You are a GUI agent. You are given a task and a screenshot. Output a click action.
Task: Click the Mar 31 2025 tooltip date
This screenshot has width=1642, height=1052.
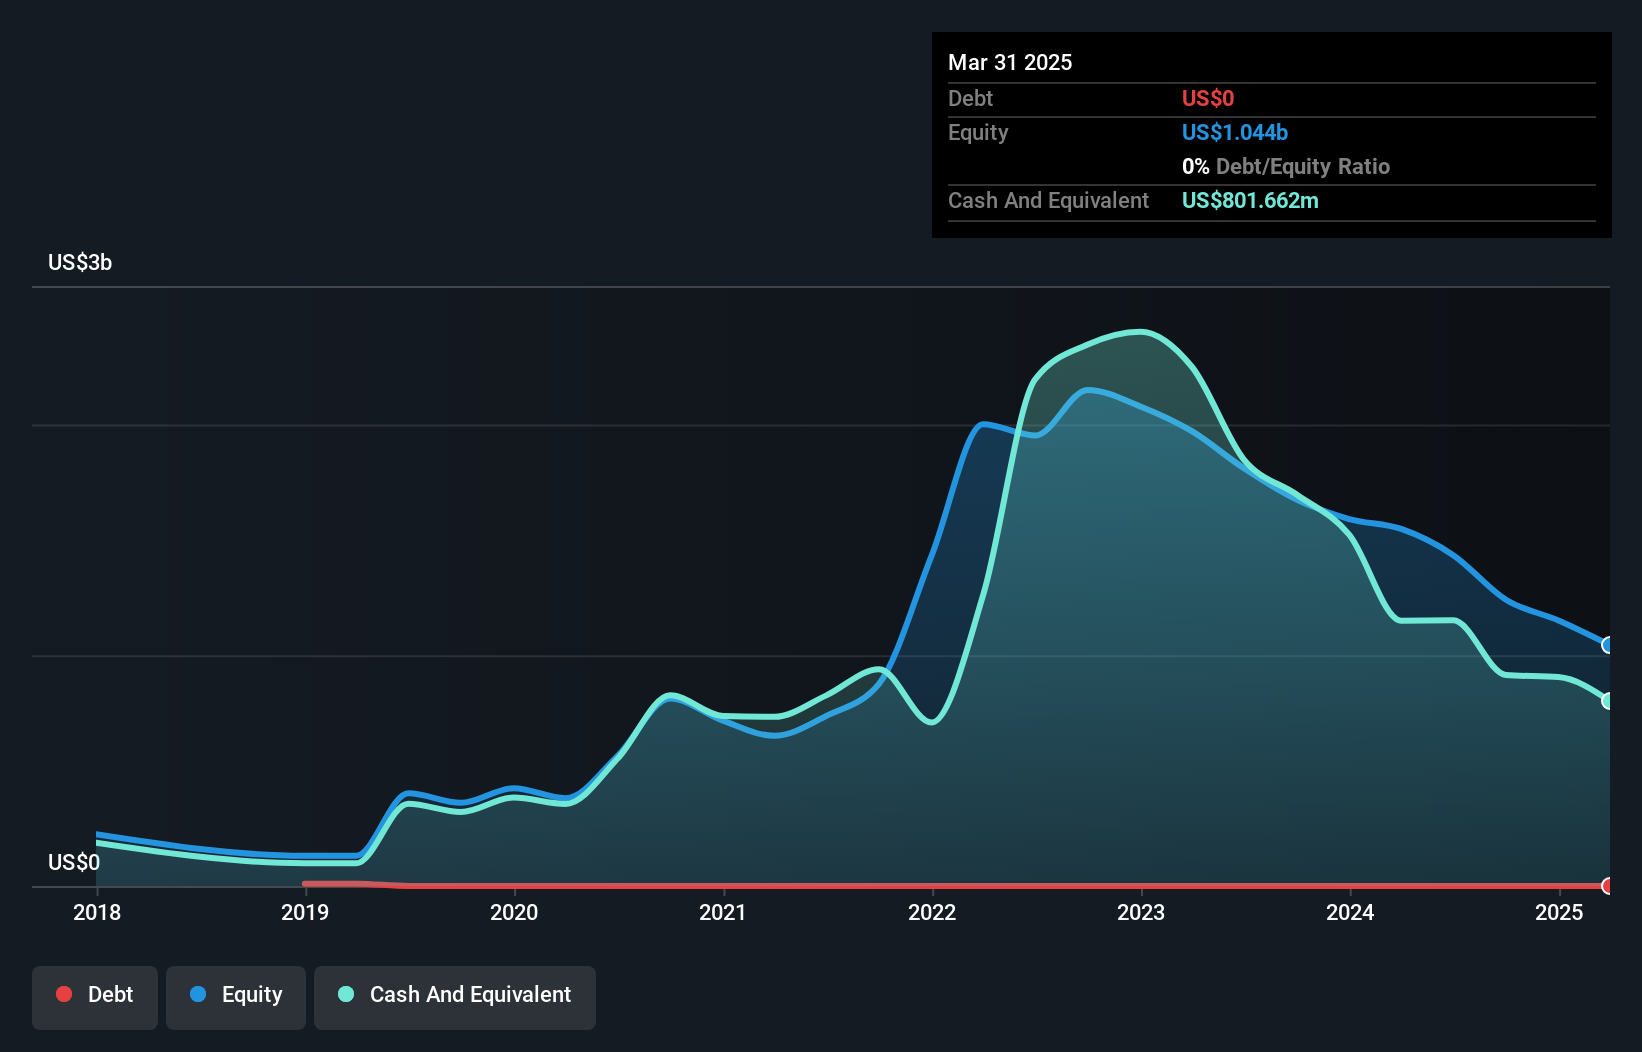(x=1010, y=62)
